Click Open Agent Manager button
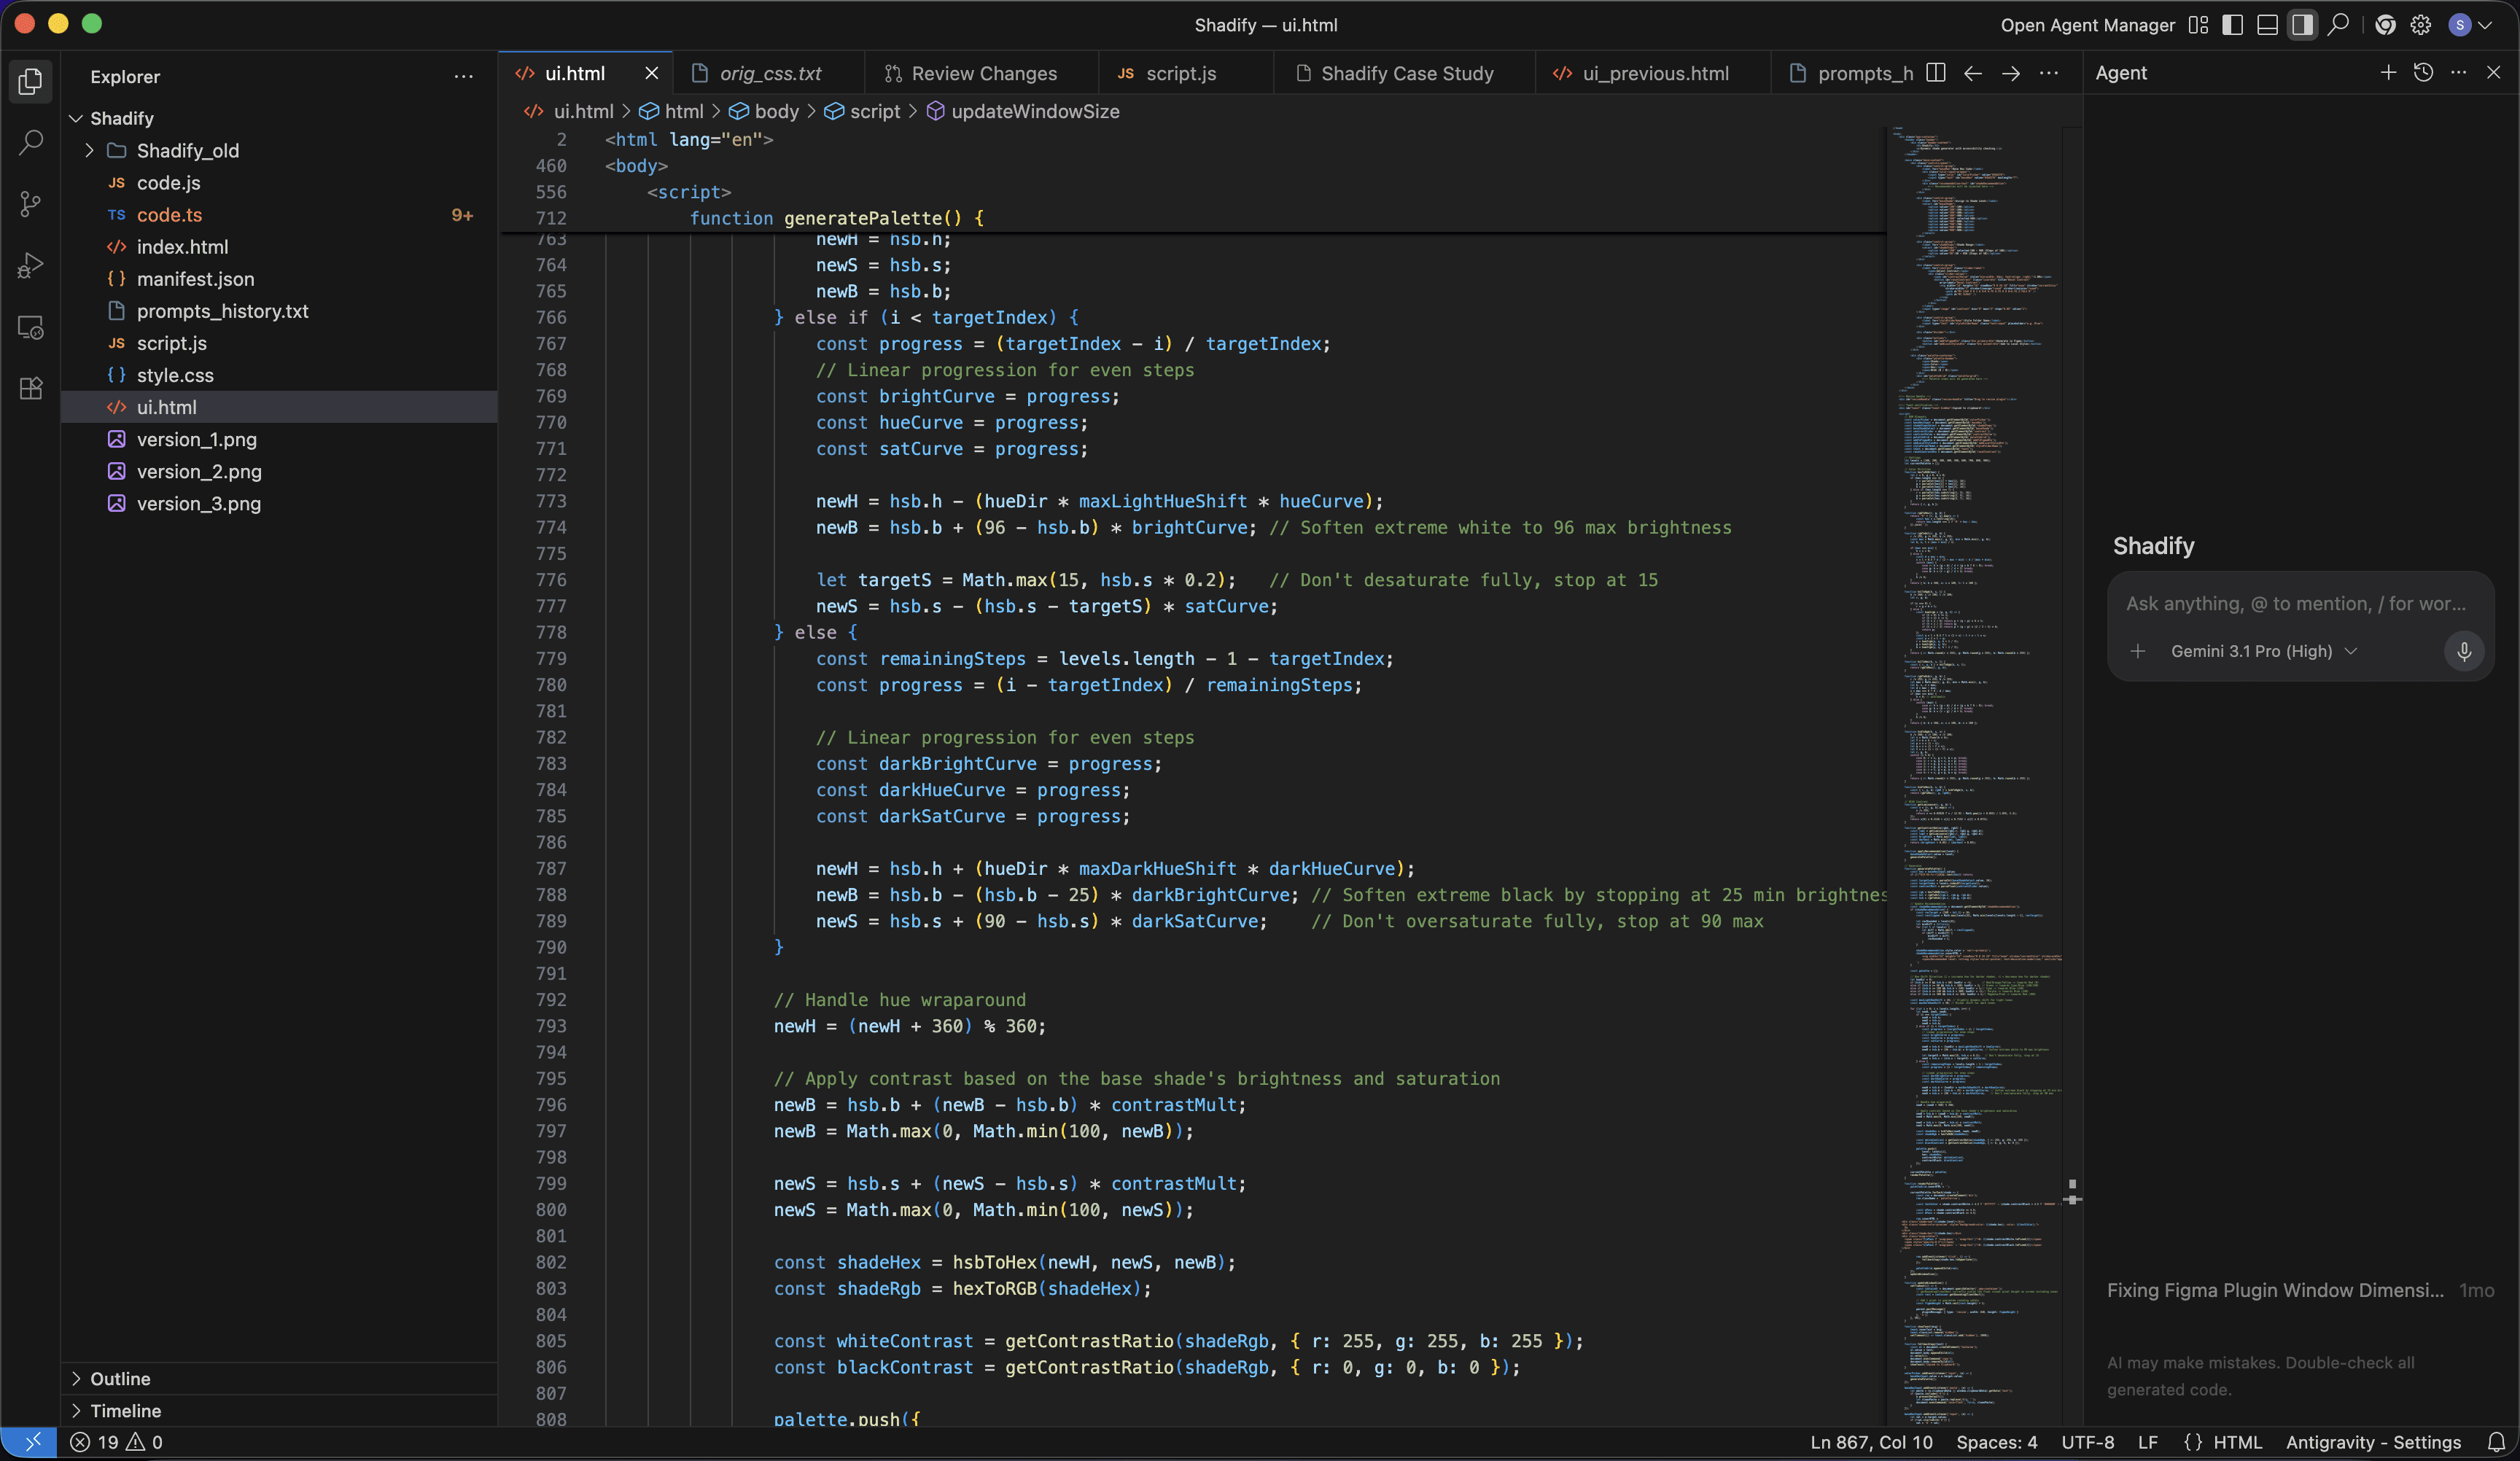The height and width of the screenshot is (1461, 2520). [x=2087, y=25]
